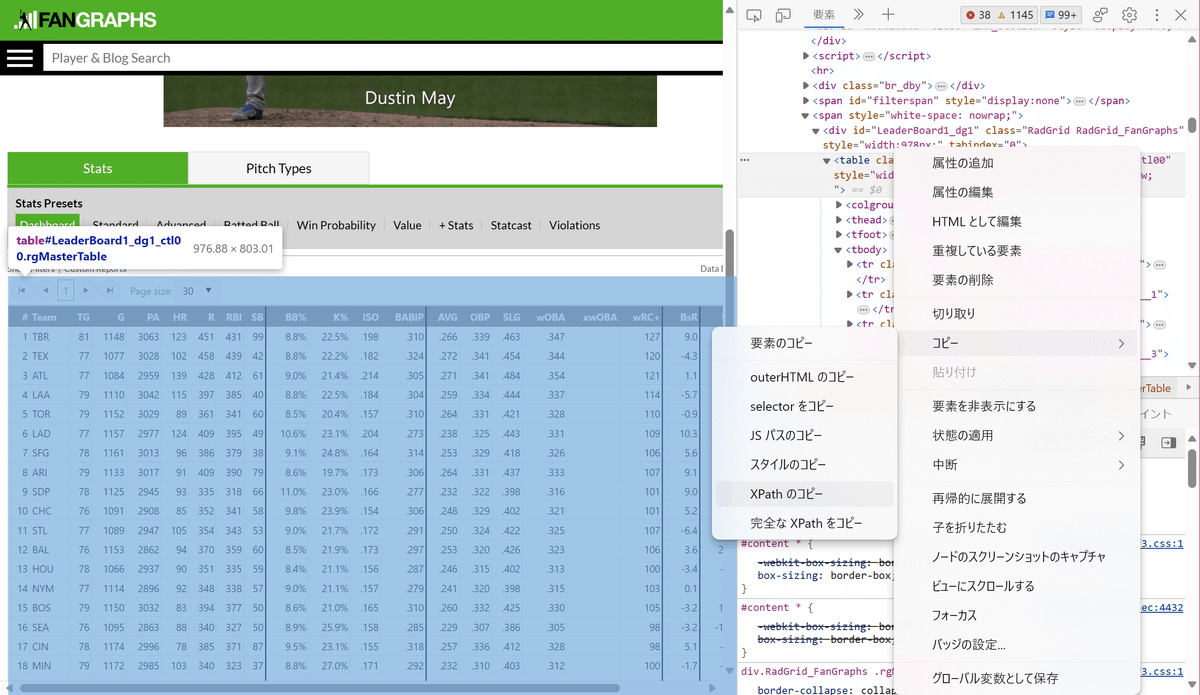Open DevTools settings gear
This screenshot has width=1200, height=695.
(1130, 15)
